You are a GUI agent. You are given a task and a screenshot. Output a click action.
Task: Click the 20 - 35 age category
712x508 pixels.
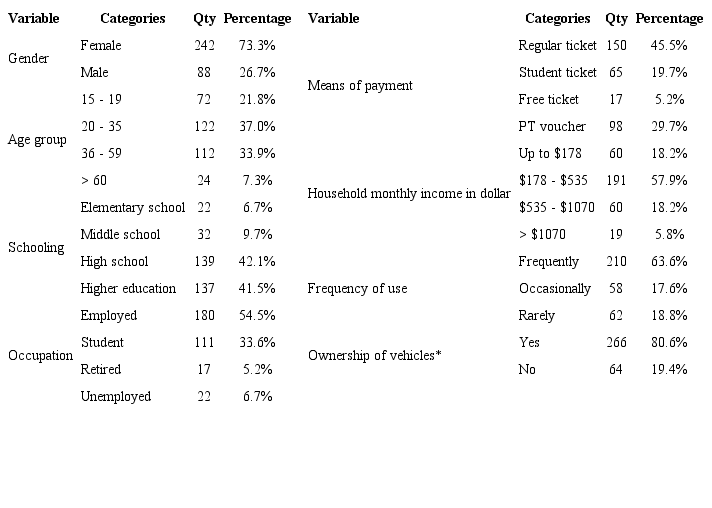(x=102, y=127)
